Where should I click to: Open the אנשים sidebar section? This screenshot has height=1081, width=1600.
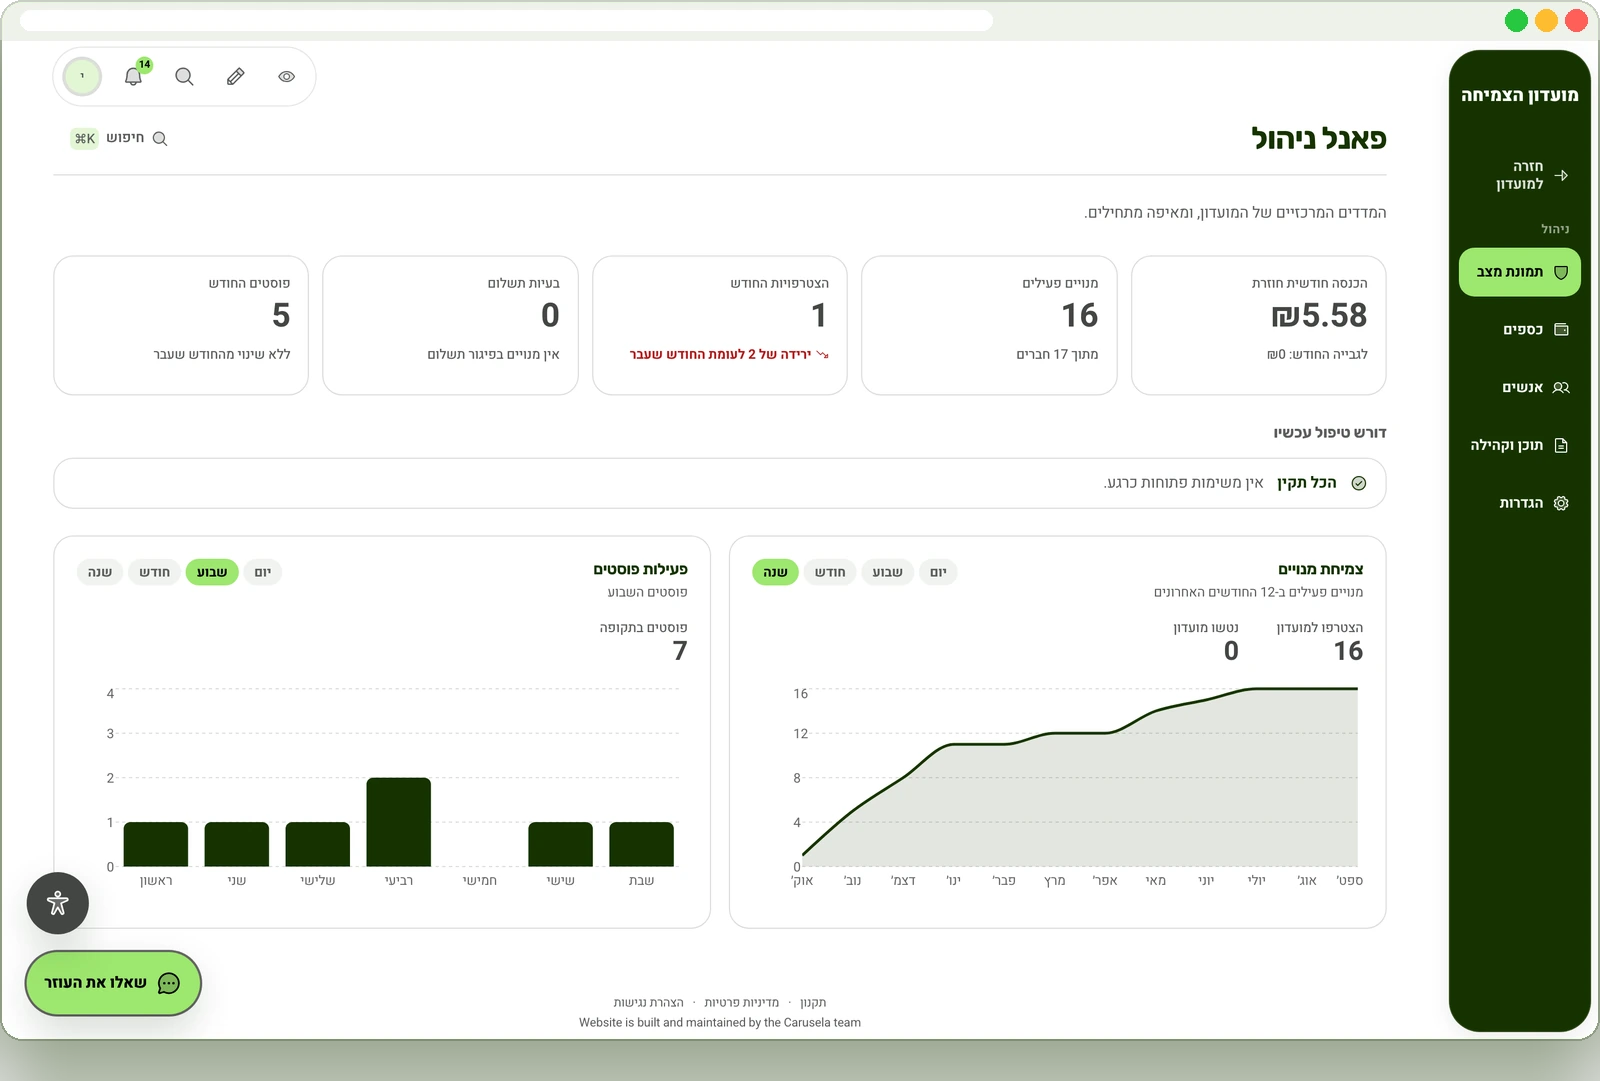click(x=1520, y=388)
